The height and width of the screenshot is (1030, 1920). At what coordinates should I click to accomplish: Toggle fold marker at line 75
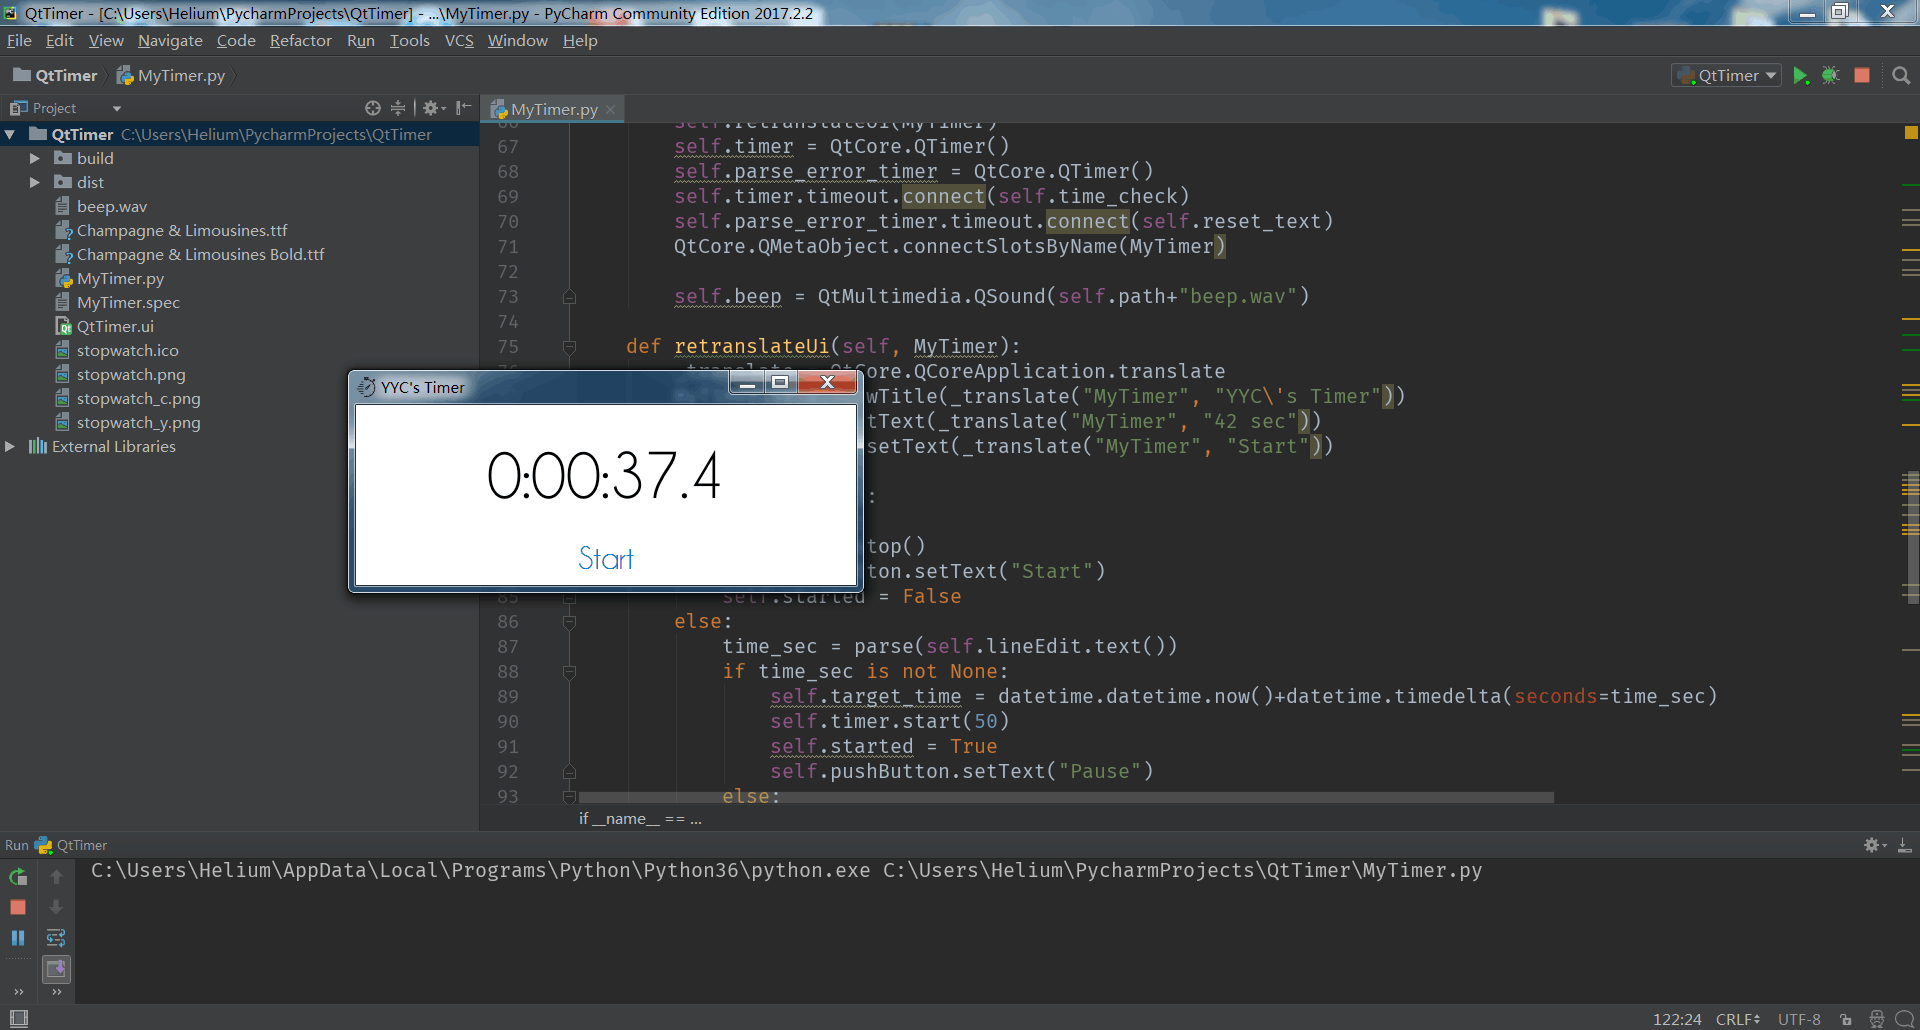click(569, 347)
